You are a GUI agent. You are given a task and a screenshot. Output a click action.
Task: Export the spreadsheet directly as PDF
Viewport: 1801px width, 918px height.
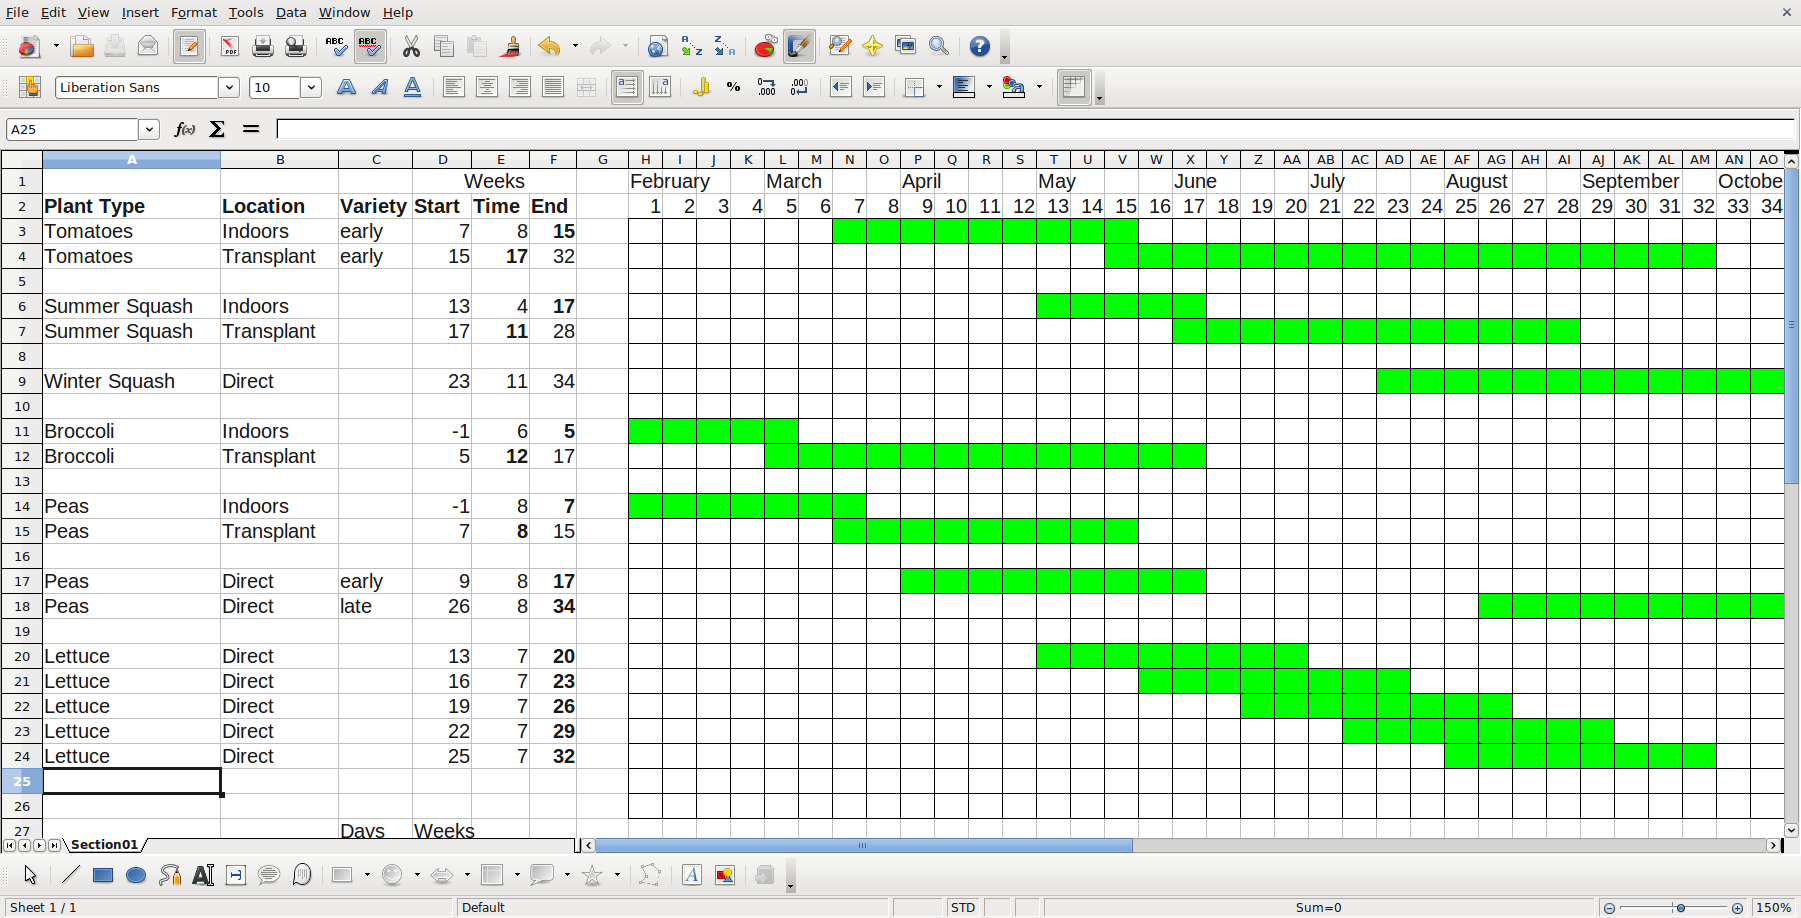230,46
